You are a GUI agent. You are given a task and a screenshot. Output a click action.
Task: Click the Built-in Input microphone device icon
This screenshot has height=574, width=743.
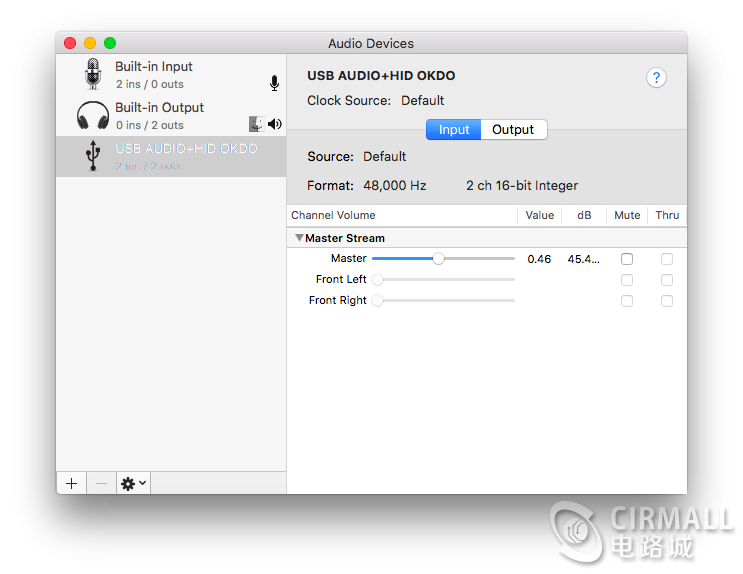tap(93, 75)
